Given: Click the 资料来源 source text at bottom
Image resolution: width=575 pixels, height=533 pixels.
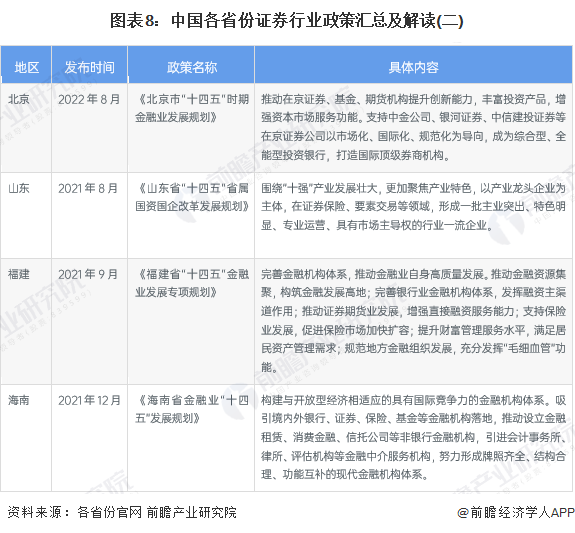Looking at the screenshot, I should (x=122, y=512).
